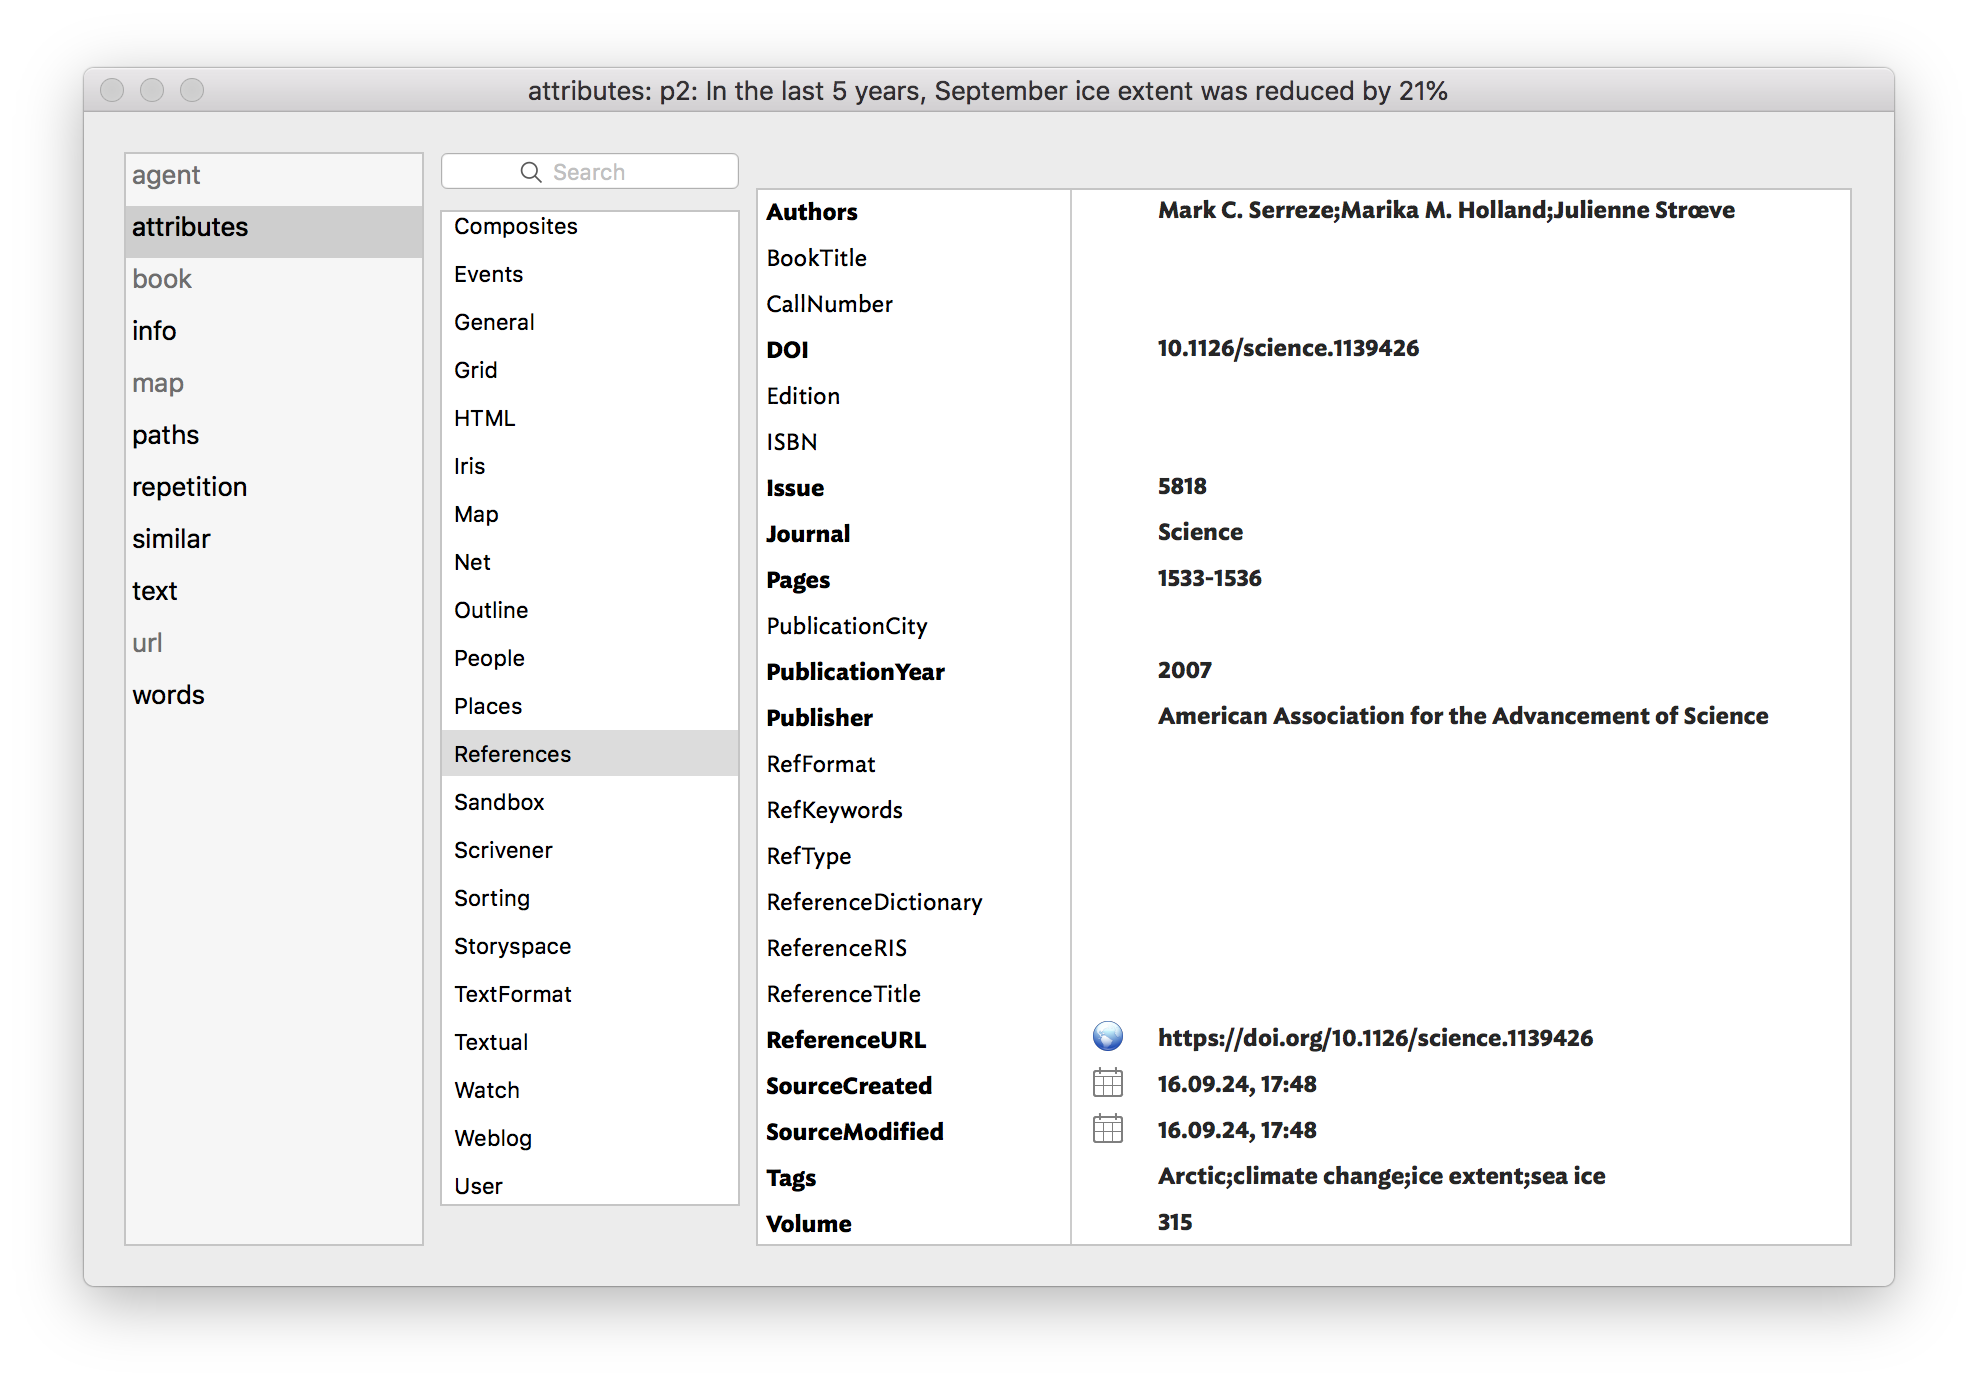Screen dimensions: 1978x1386
Task: Open the words tab
Action: click(x=168, y=695)
